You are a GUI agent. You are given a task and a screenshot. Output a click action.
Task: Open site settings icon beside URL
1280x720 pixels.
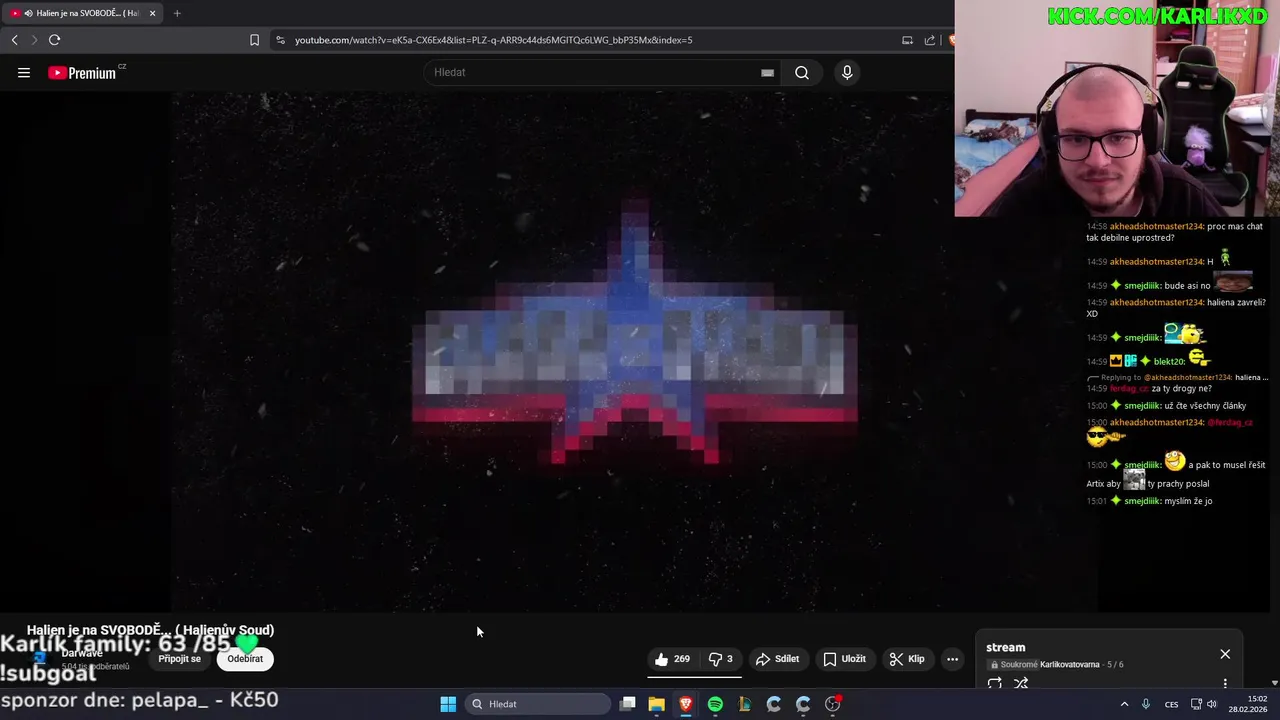click(x=280, y=40)
